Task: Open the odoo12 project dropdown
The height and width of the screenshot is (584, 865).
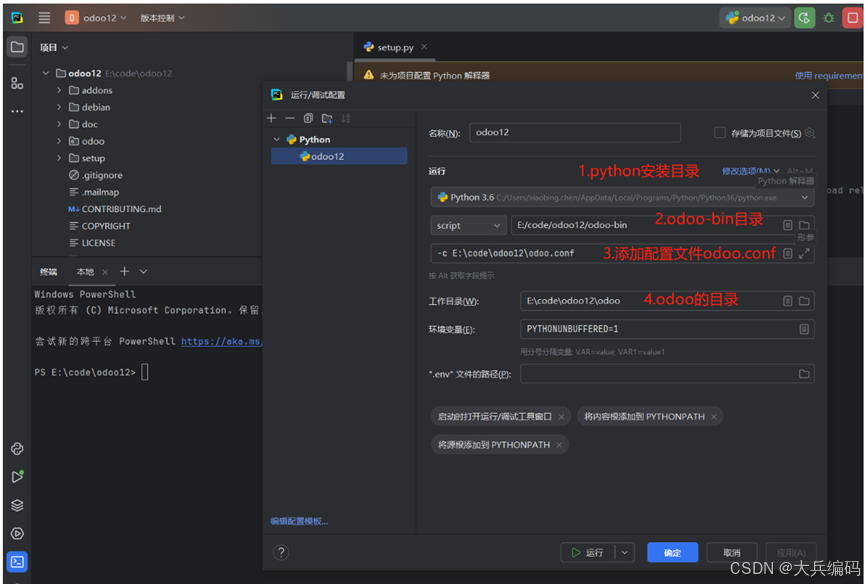Action: (x=96, y=18)
